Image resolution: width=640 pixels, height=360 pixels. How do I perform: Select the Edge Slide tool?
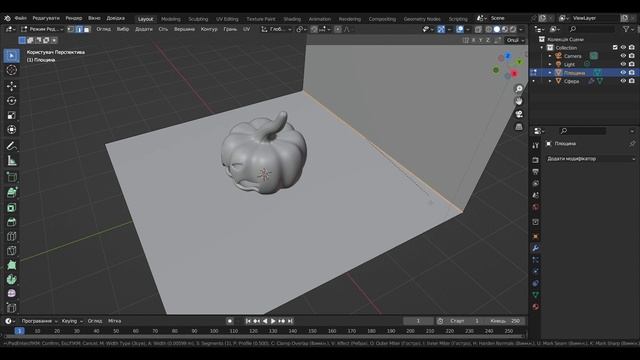point(11,307)
